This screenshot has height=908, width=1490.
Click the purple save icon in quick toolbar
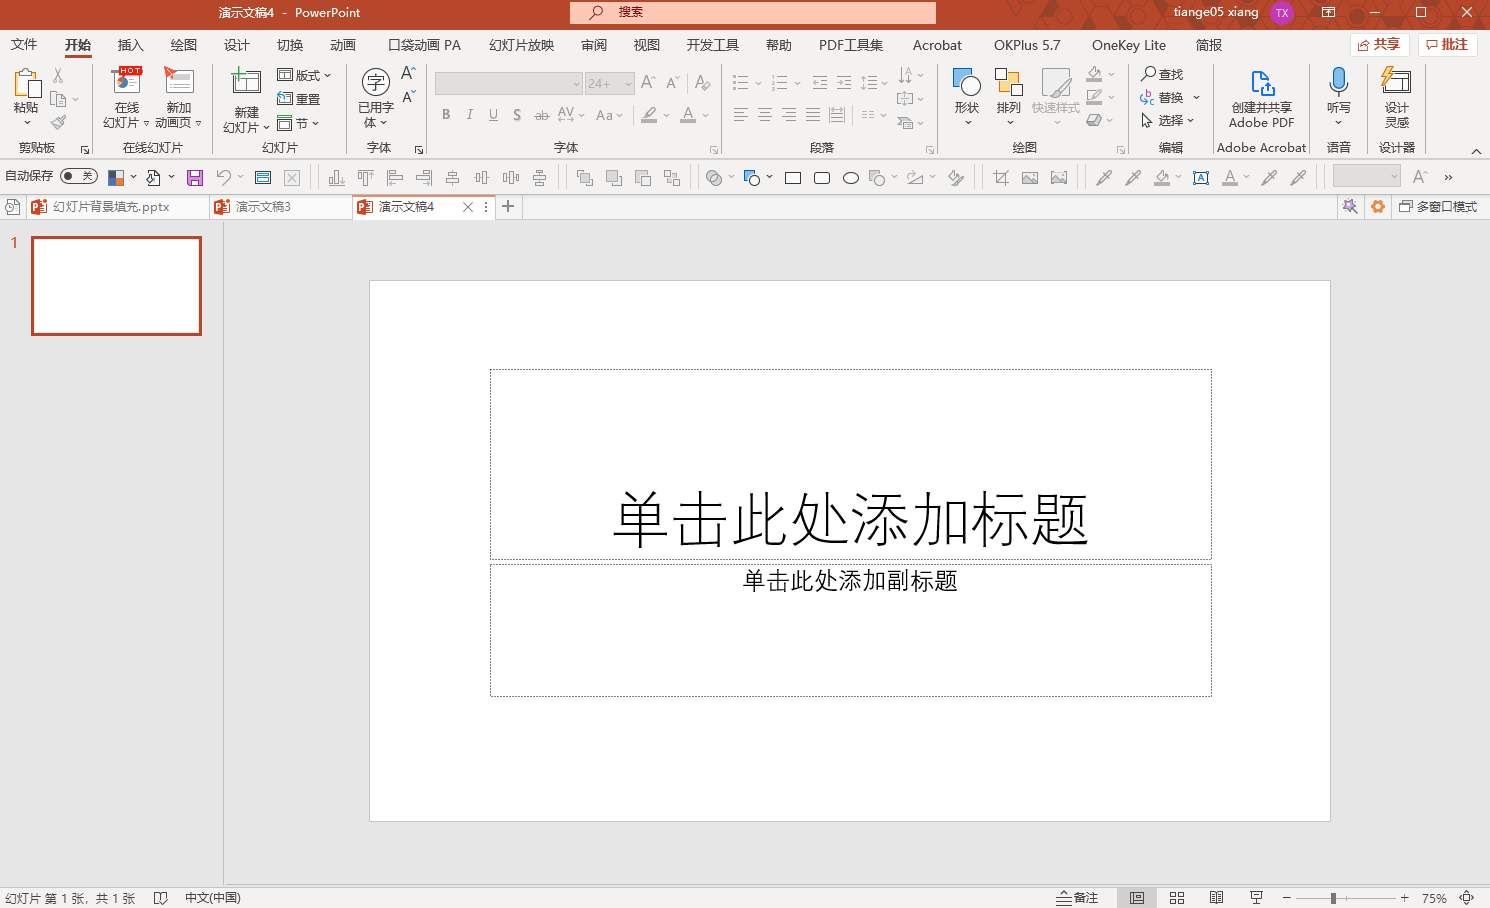coord(195,178)
